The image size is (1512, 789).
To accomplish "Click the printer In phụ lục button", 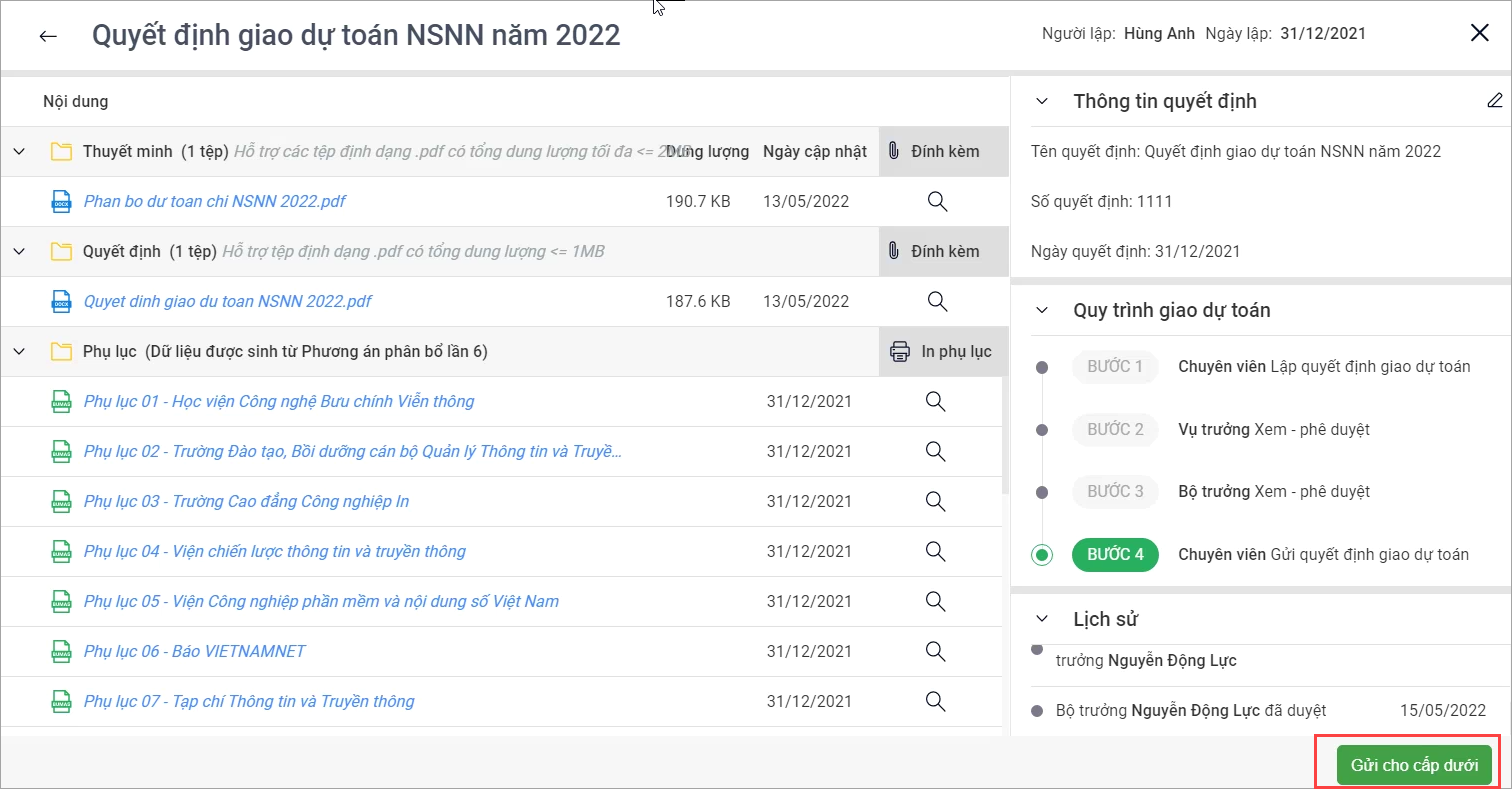I will tap(941, 351).
